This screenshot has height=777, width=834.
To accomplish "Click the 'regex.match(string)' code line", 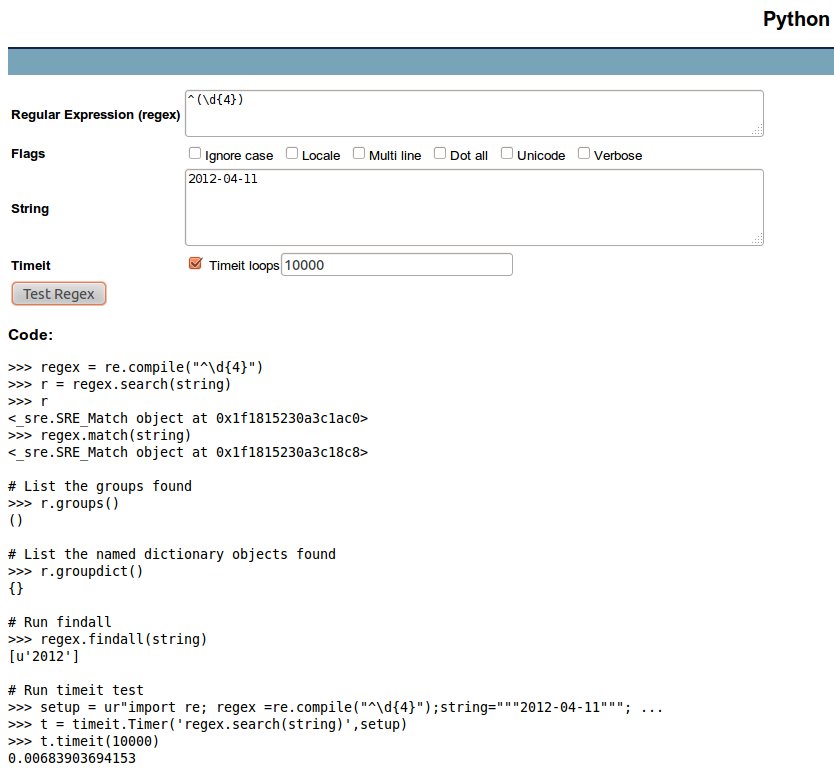I will [99, 436].
